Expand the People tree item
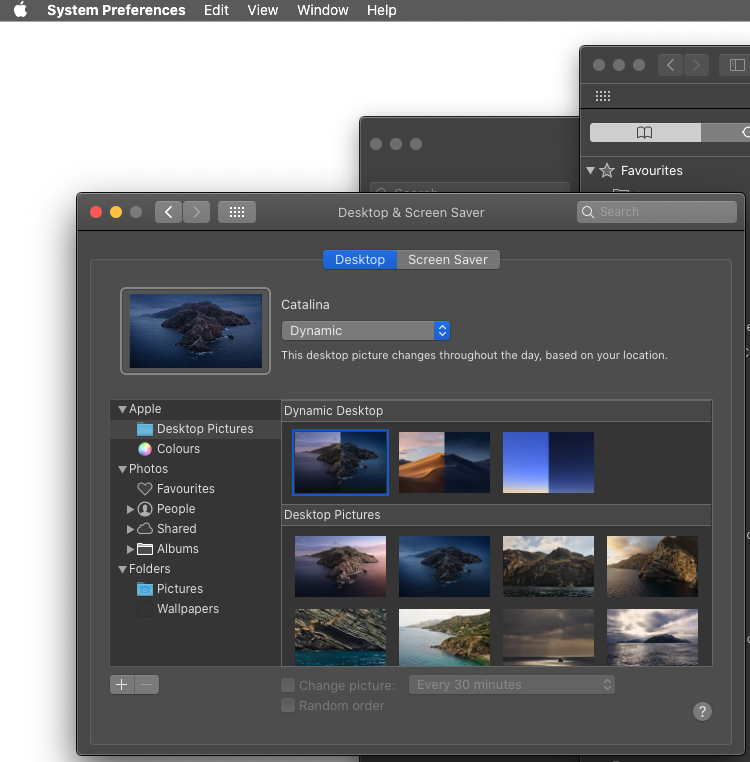Viewport: 750px width, 762px height. click(x=131, y=509)
